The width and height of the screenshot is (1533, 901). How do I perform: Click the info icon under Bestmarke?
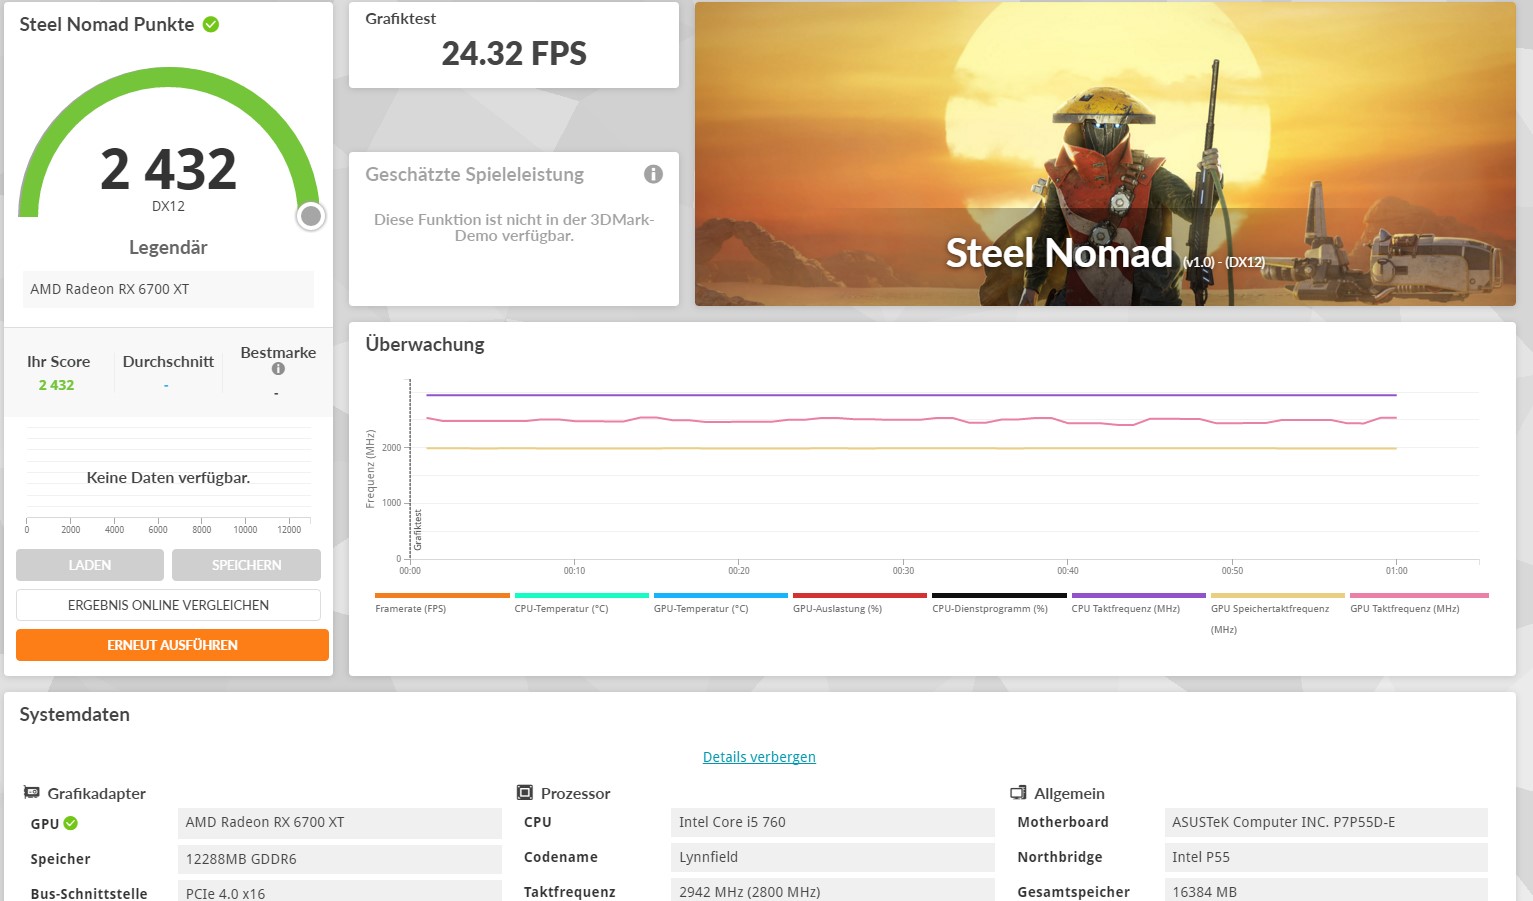278,369
